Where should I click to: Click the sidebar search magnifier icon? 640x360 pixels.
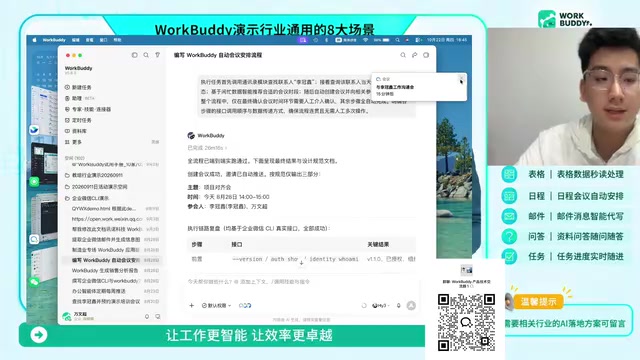(x=146, y=55)
